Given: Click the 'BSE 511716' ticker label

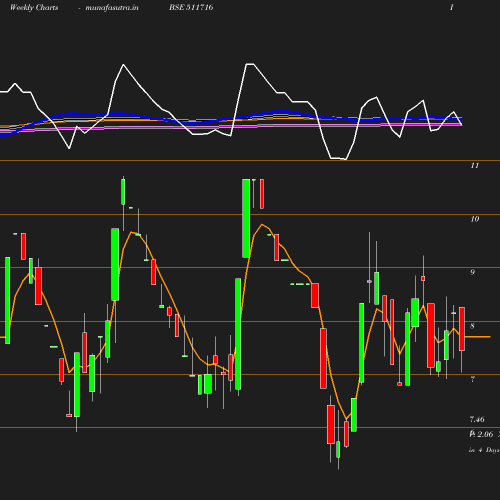Looking at the screenshot, I should [191, 7].
